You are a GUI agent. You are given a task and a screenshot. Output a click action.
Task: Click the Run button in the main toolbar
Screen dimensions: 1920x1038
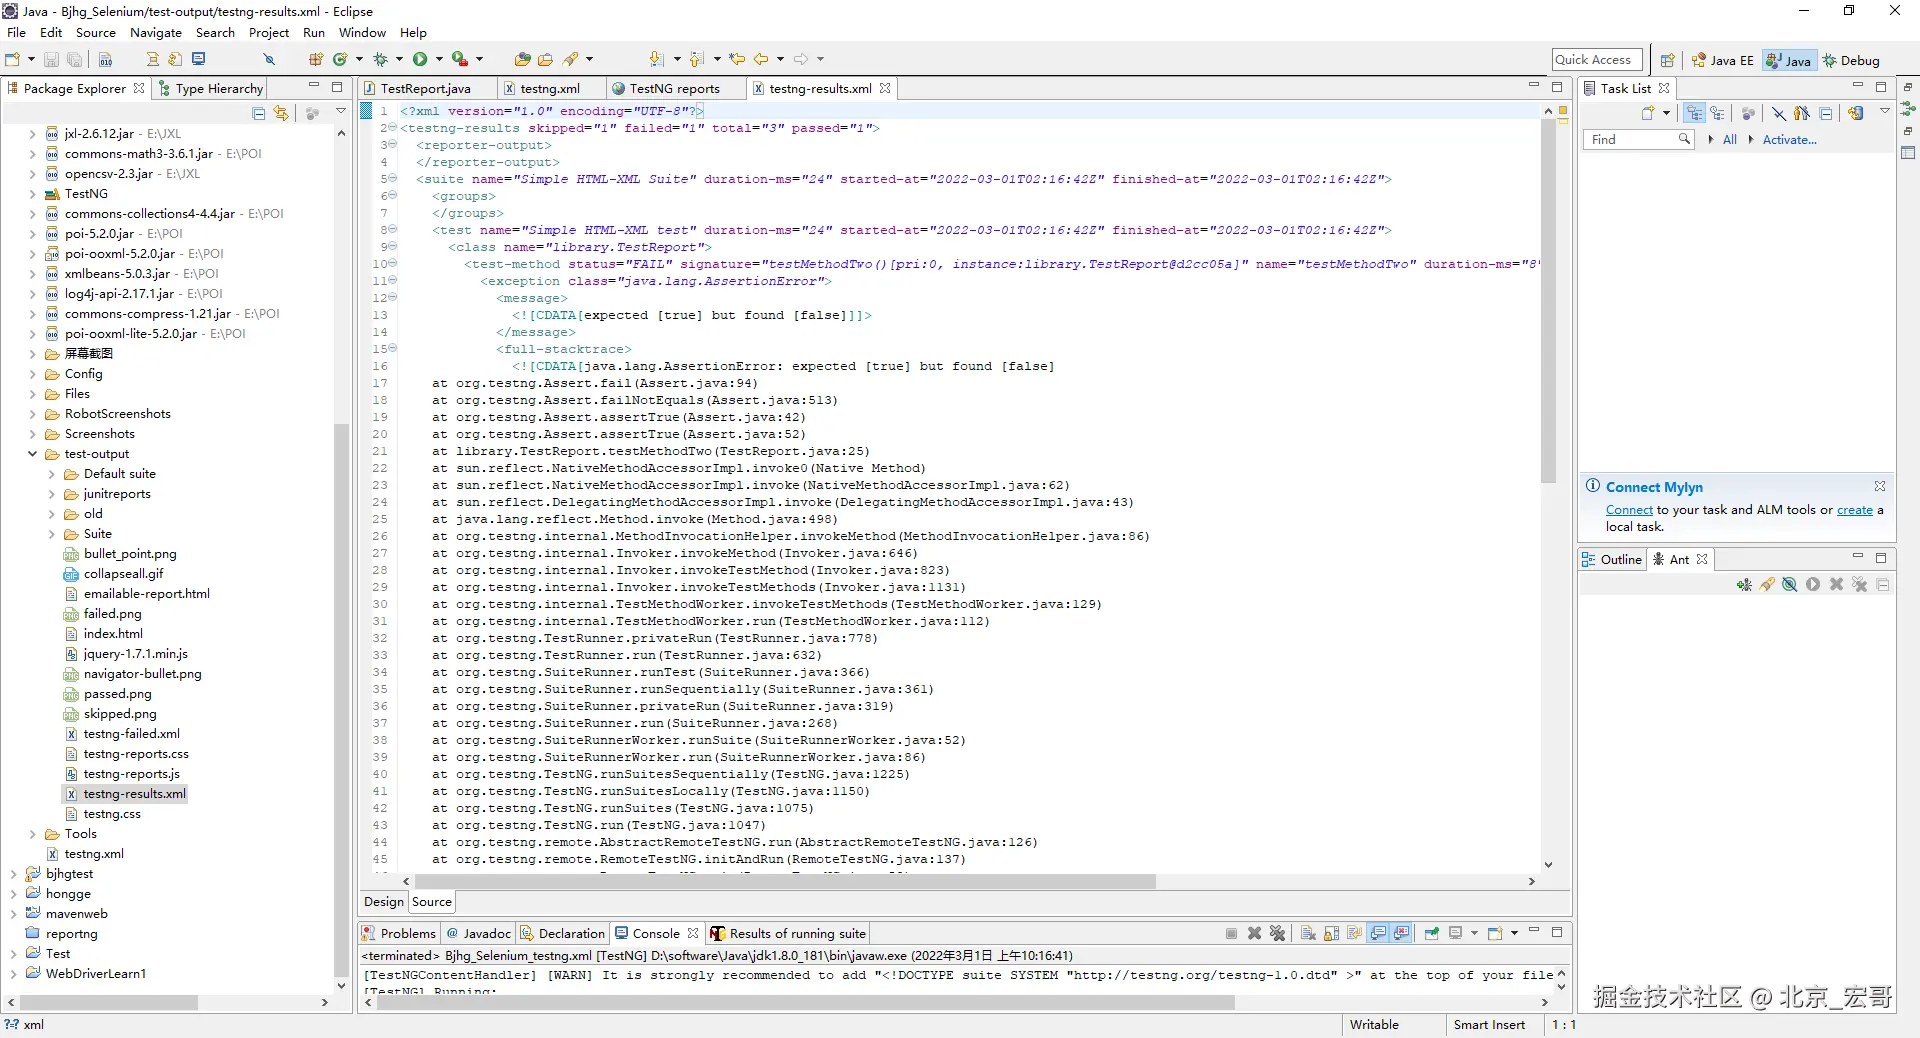[x=420, y=60]
